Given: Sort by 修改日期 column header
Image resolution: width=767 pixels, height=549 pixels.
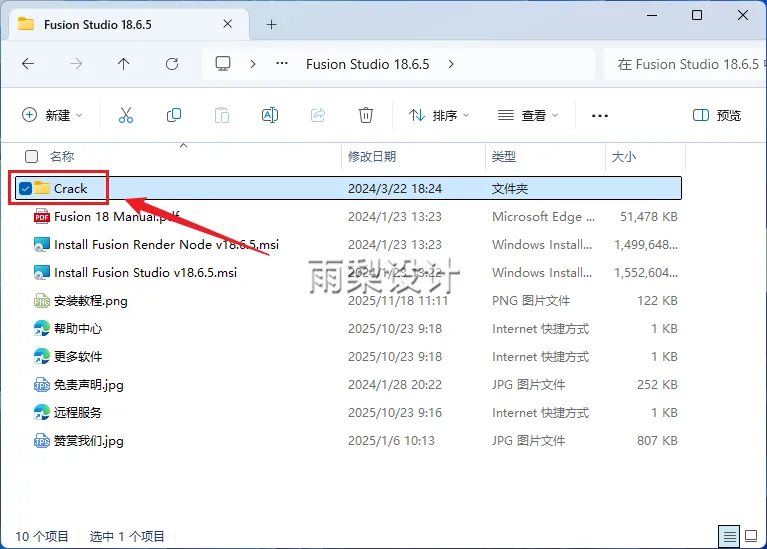Looking at the screenshot, I should (x=372, y=157).
